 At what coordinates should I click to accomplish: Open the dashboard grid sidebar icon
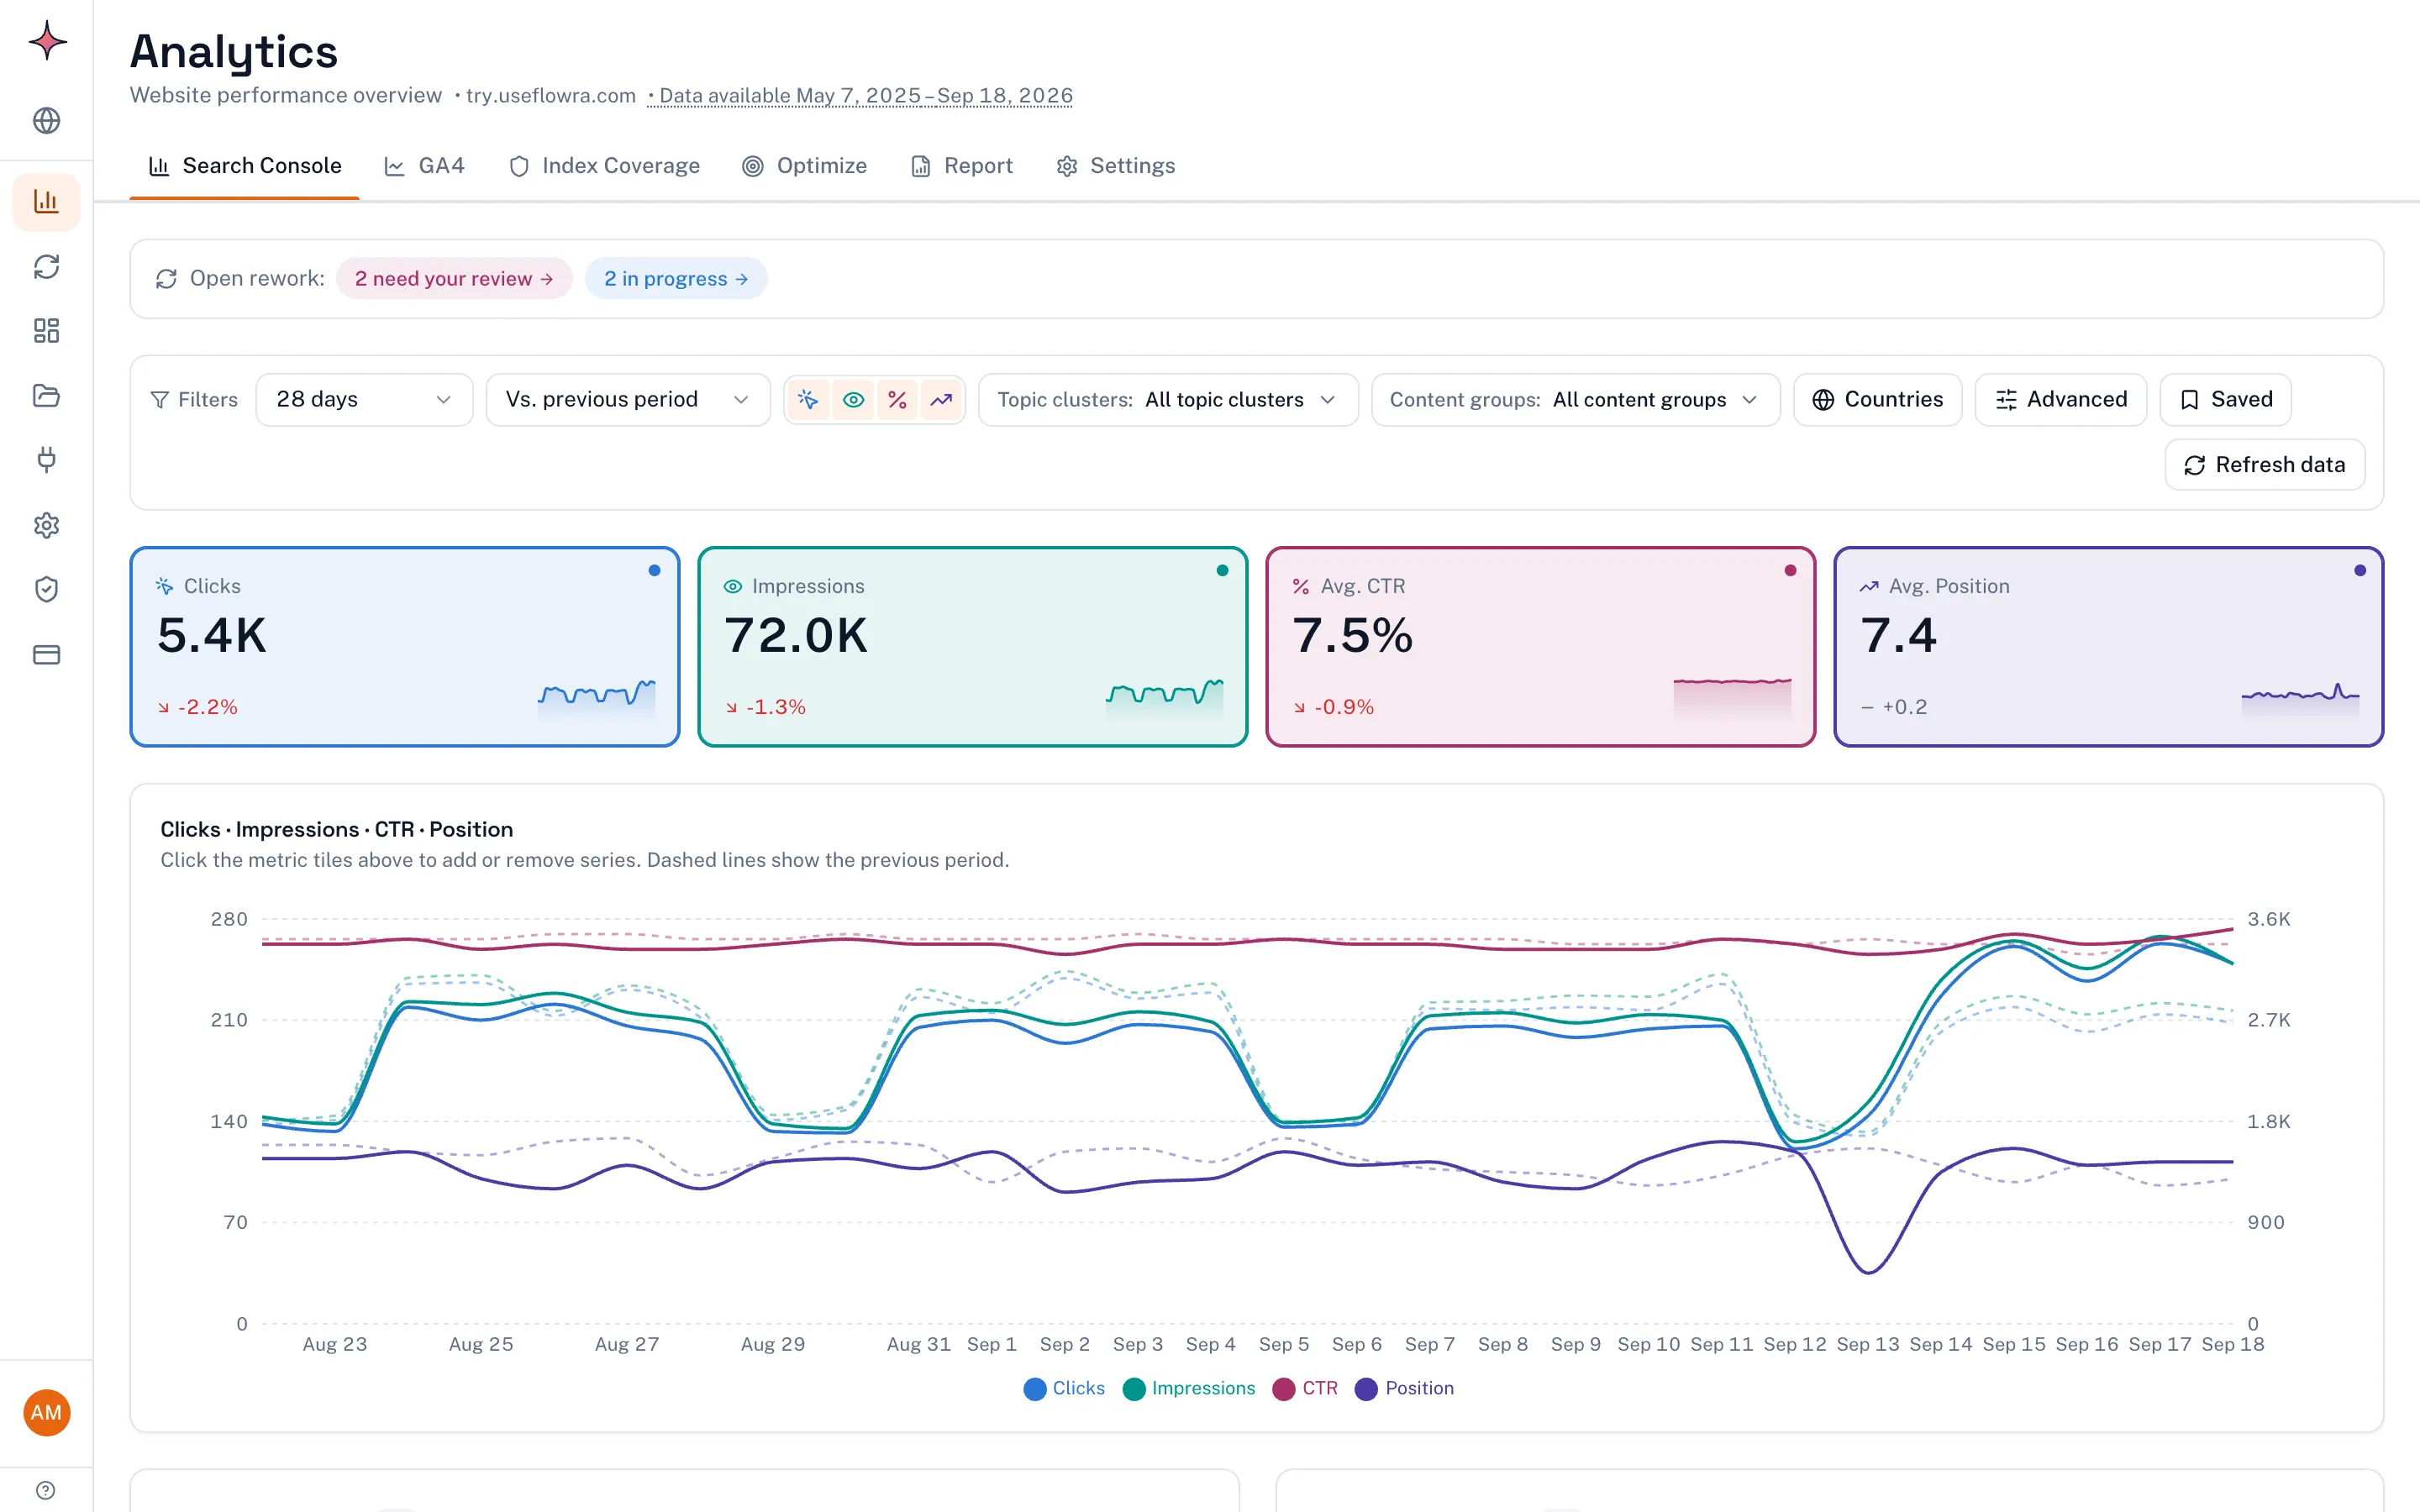[47, 331]
